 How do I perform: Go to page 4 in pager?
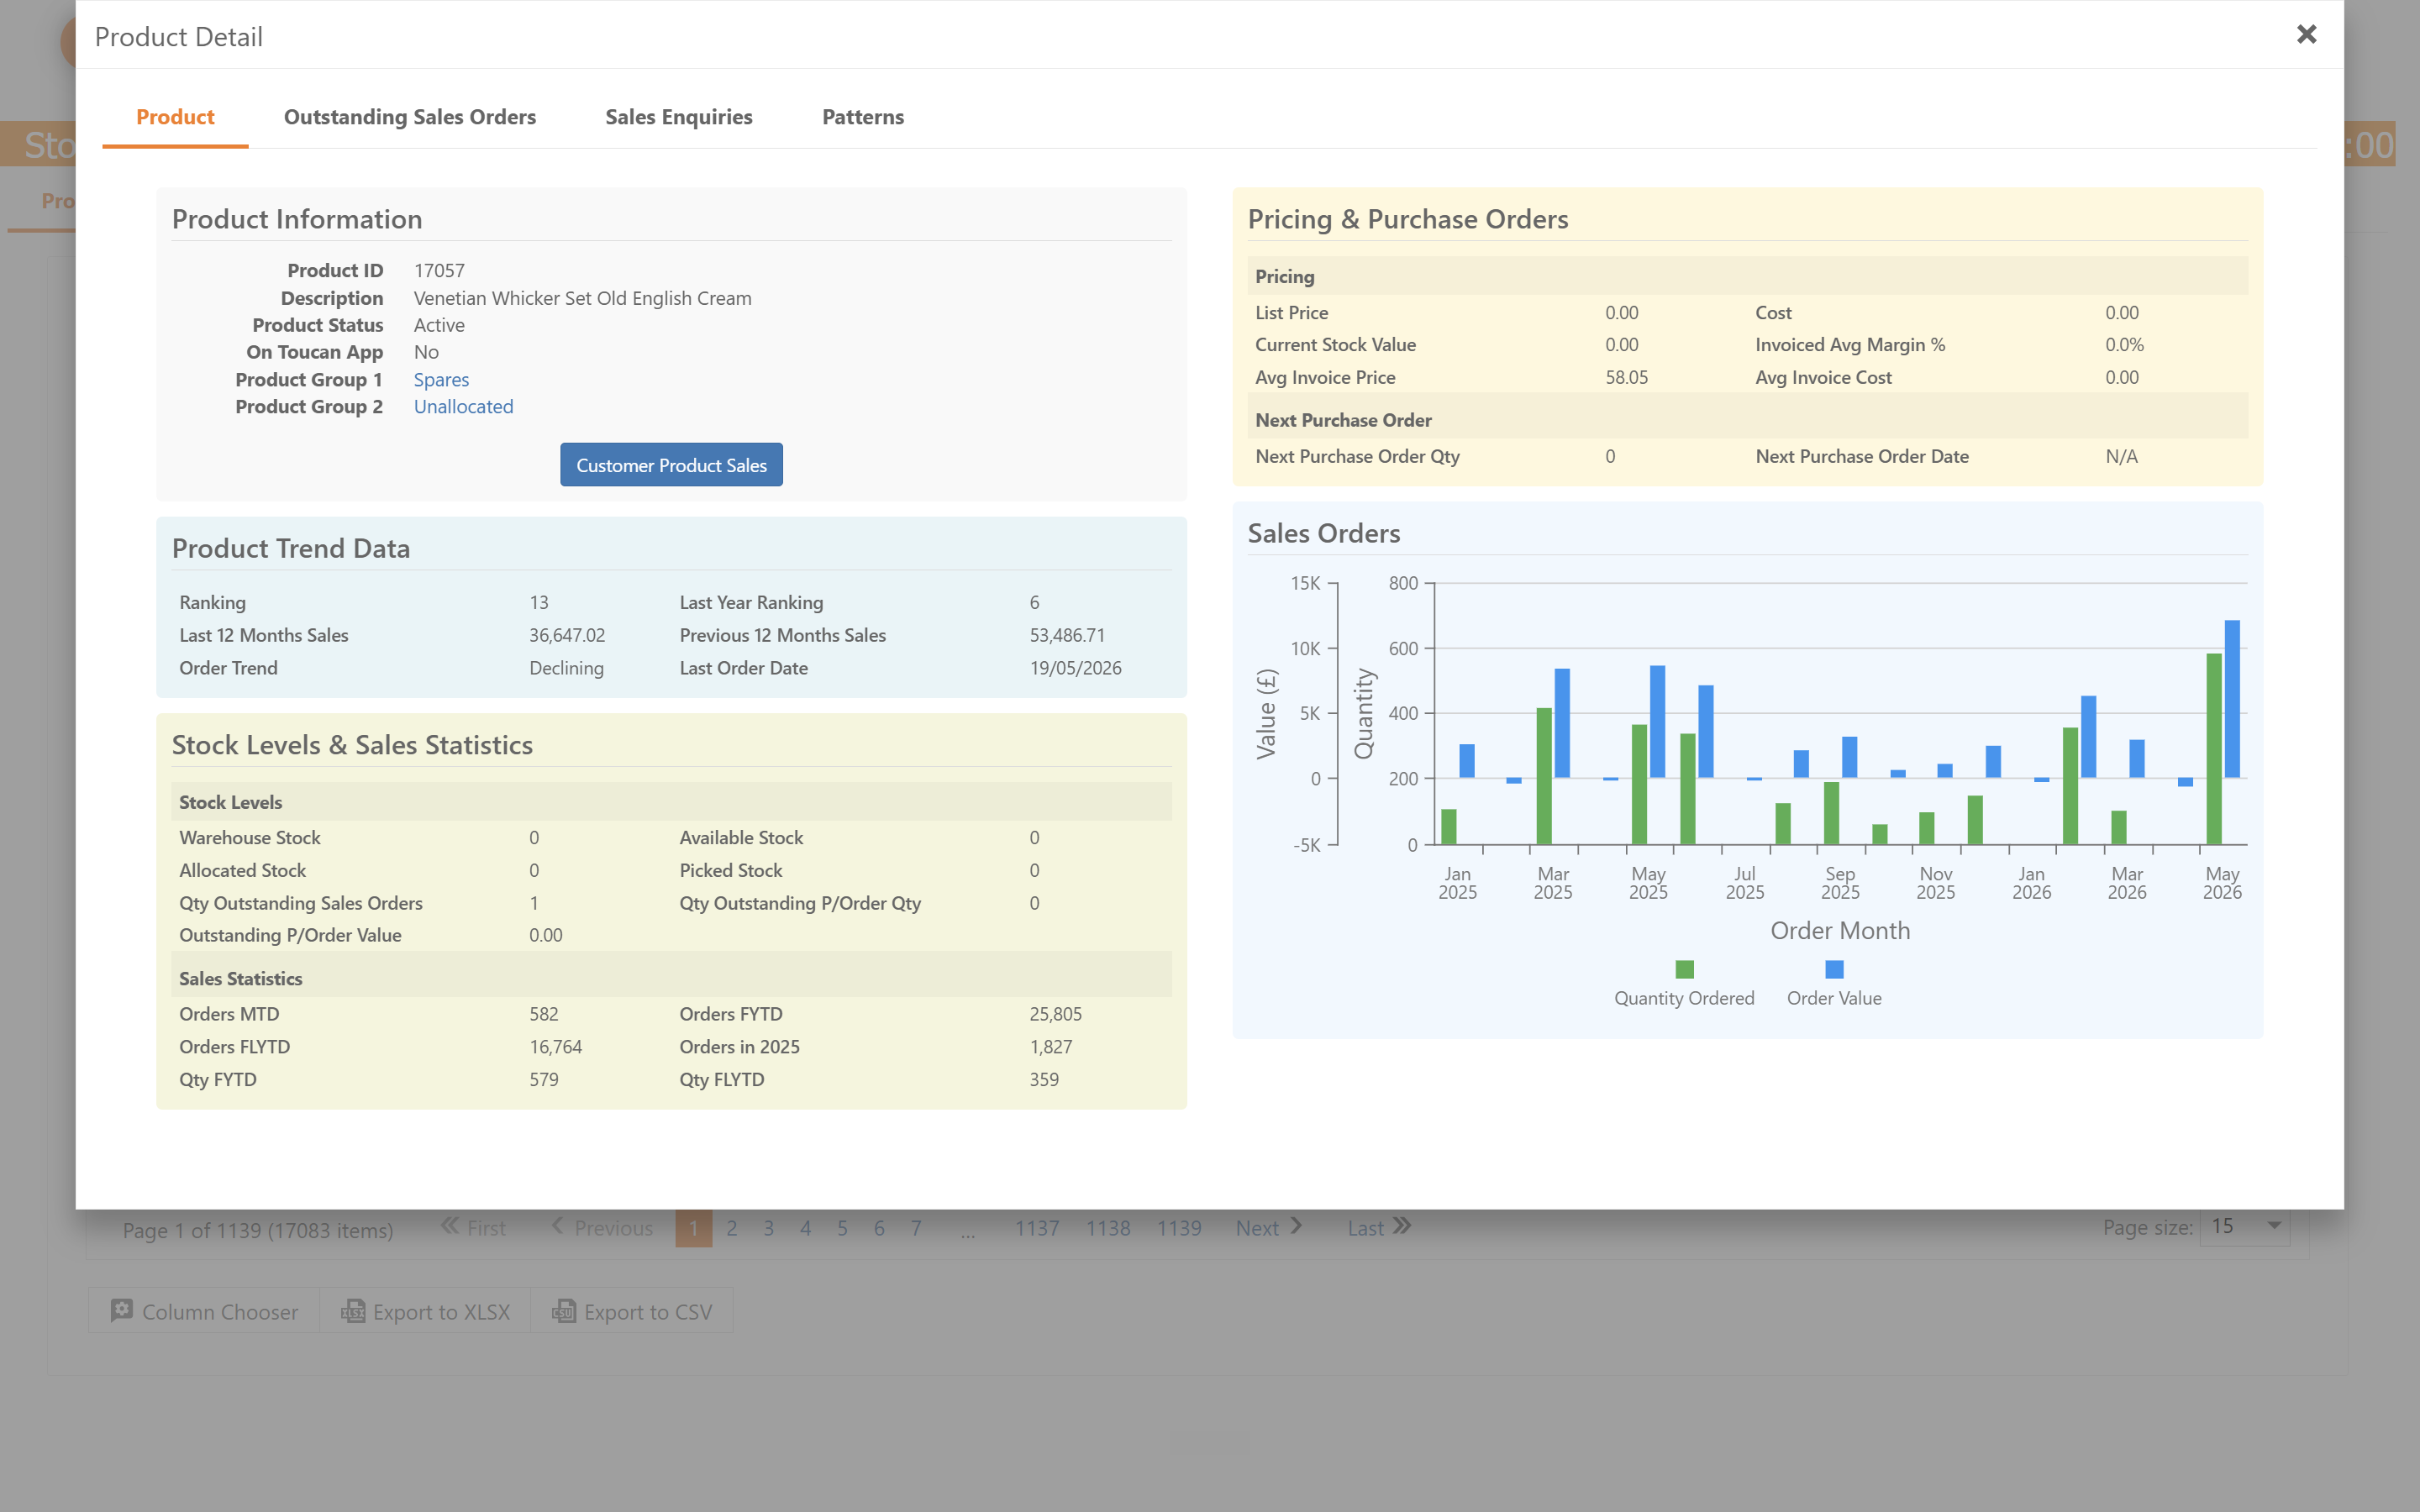pos(805,1228)
